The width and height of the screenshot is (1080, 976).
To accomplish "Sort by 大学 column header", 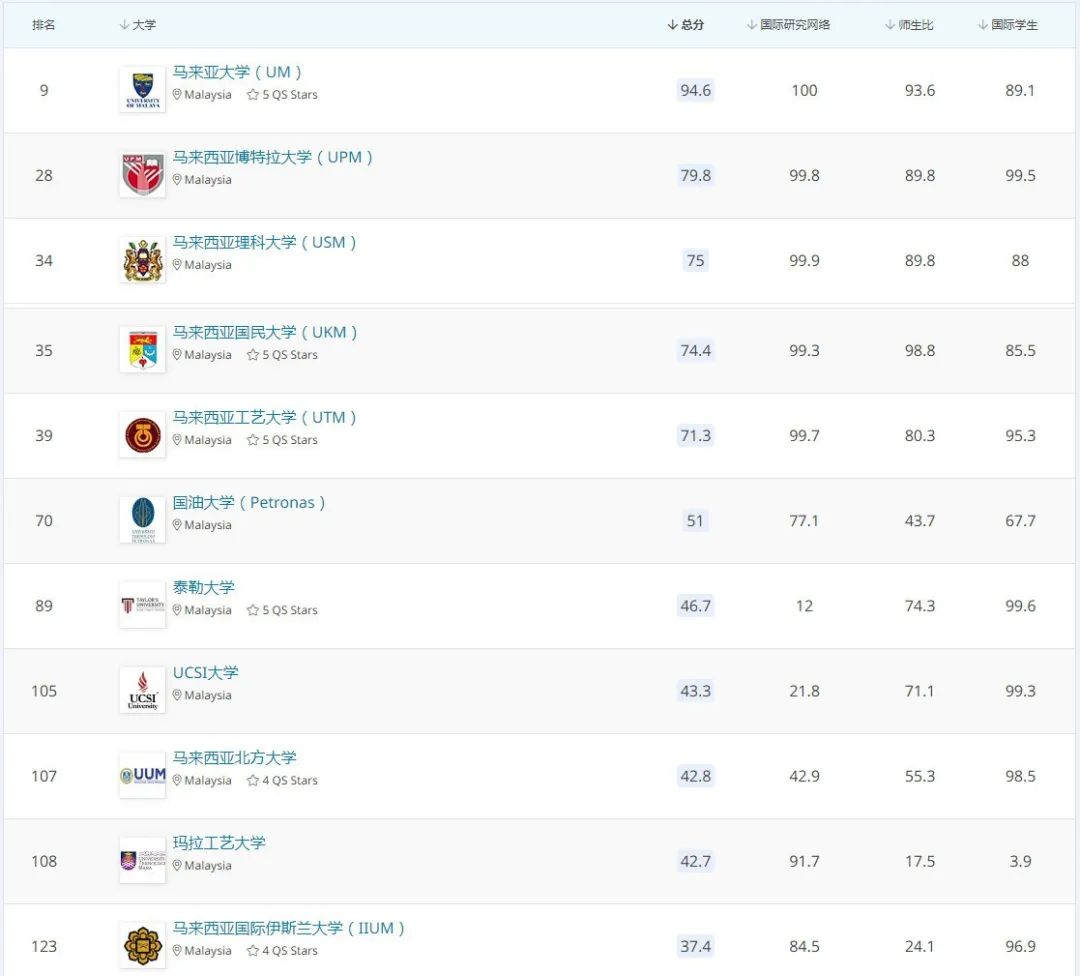I will click(x=138, y=25).
